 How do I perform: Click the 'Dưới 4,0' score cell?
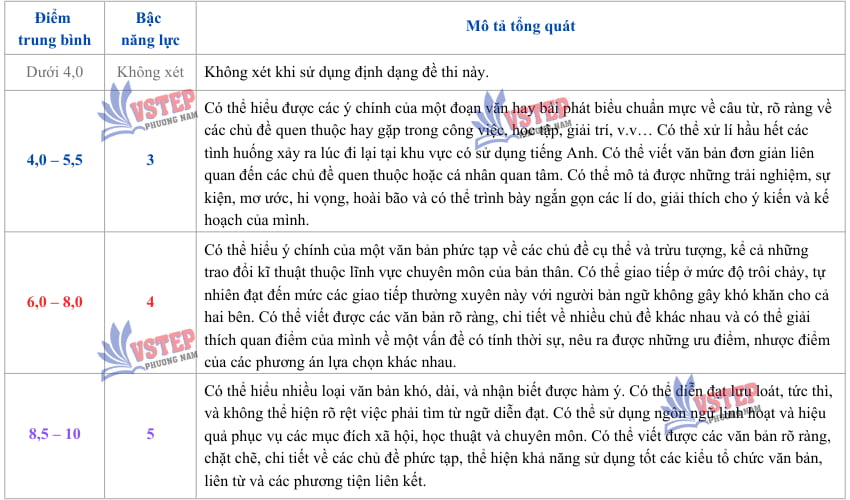53,72
